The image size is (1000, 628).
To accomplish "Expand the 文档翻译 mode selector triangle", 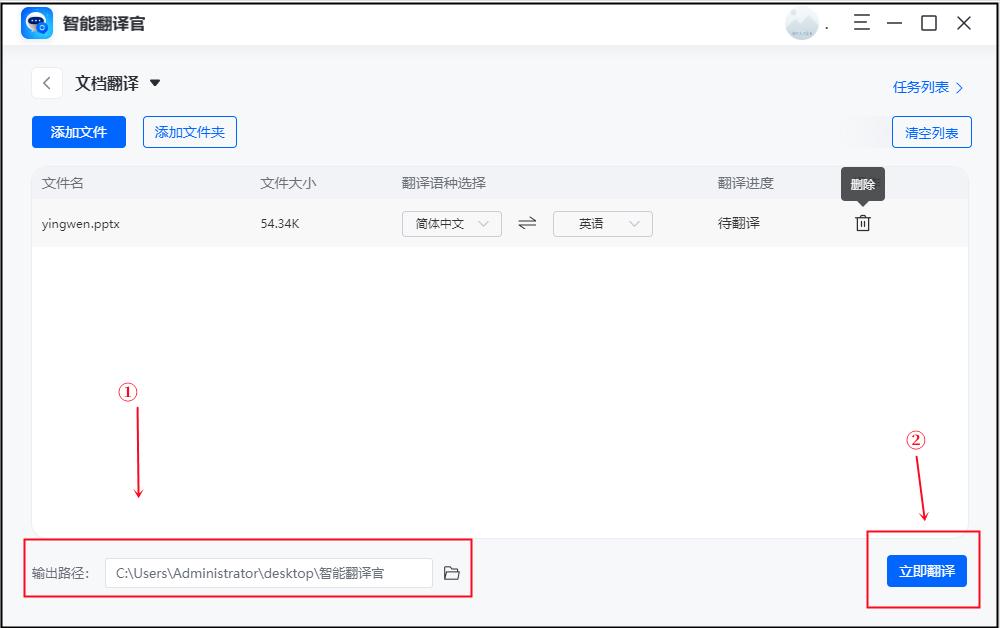I will point(154,84).
